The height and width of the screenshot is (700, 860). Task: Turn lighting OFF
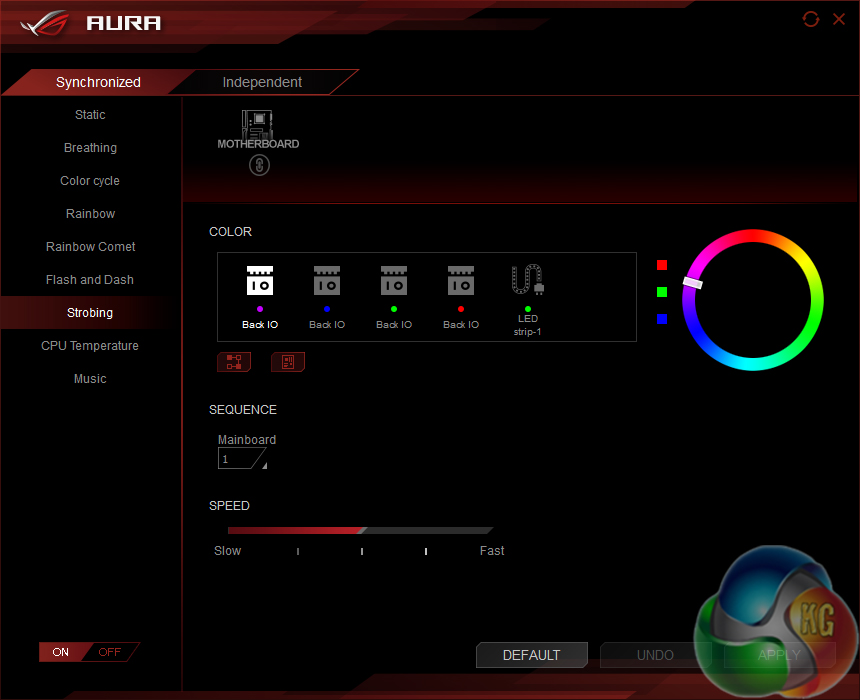[x=110, y=652]
